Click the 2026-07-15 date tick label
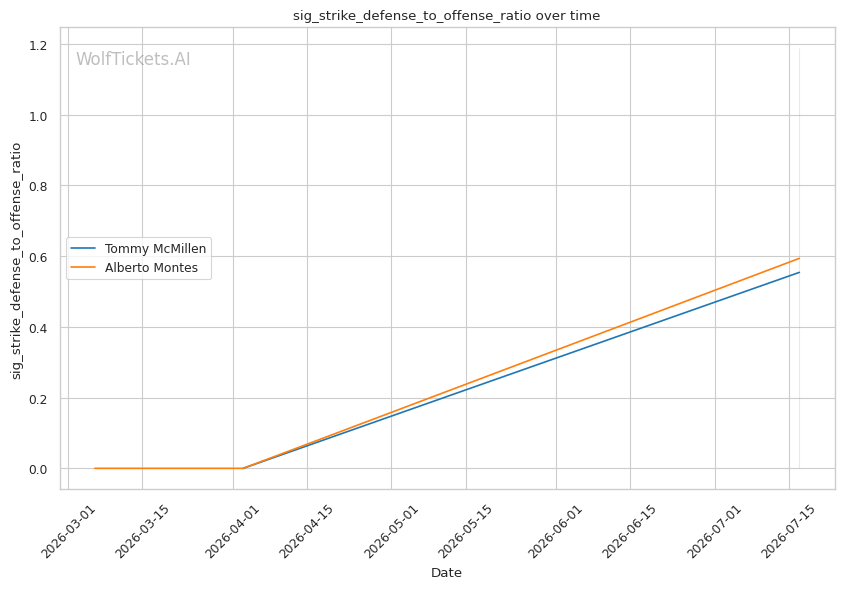The height and width of the screenshot is (589, 844). (x=789, y=531)
